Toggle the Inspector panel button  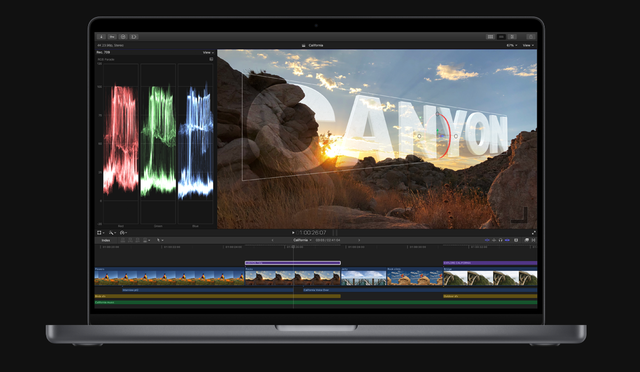pyautogui.click(x=512, y=37)
